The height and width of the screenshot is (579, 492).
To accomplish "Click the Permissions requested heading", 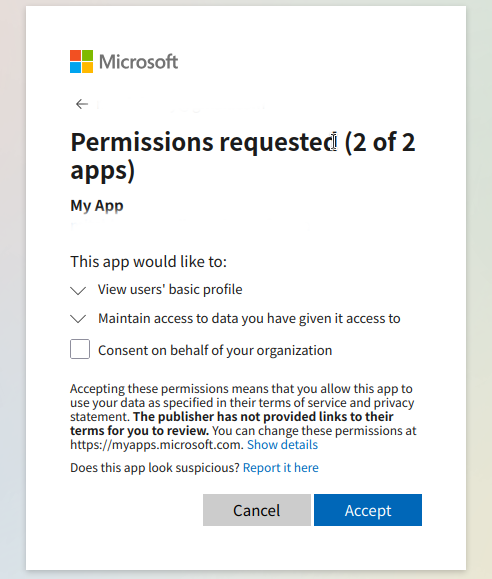I will coord(243,156).
